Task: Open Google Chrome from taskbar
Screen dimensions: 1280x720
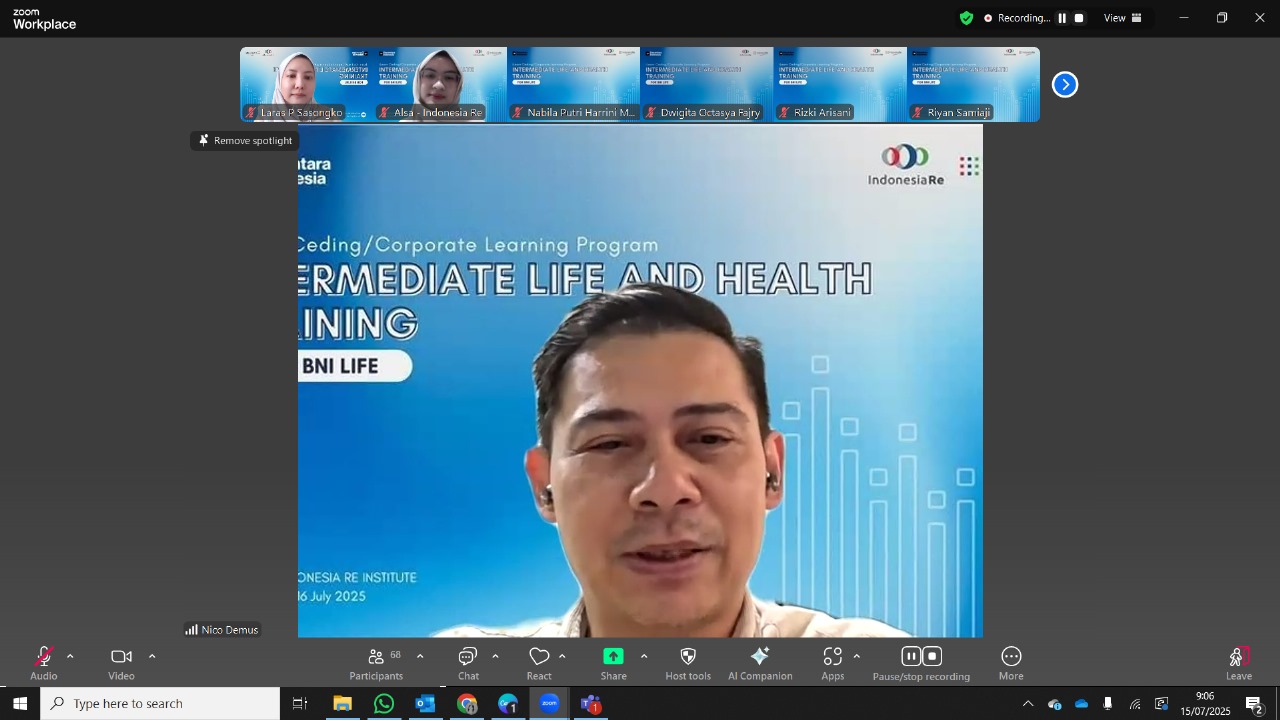Action: [x=467, y=704]
